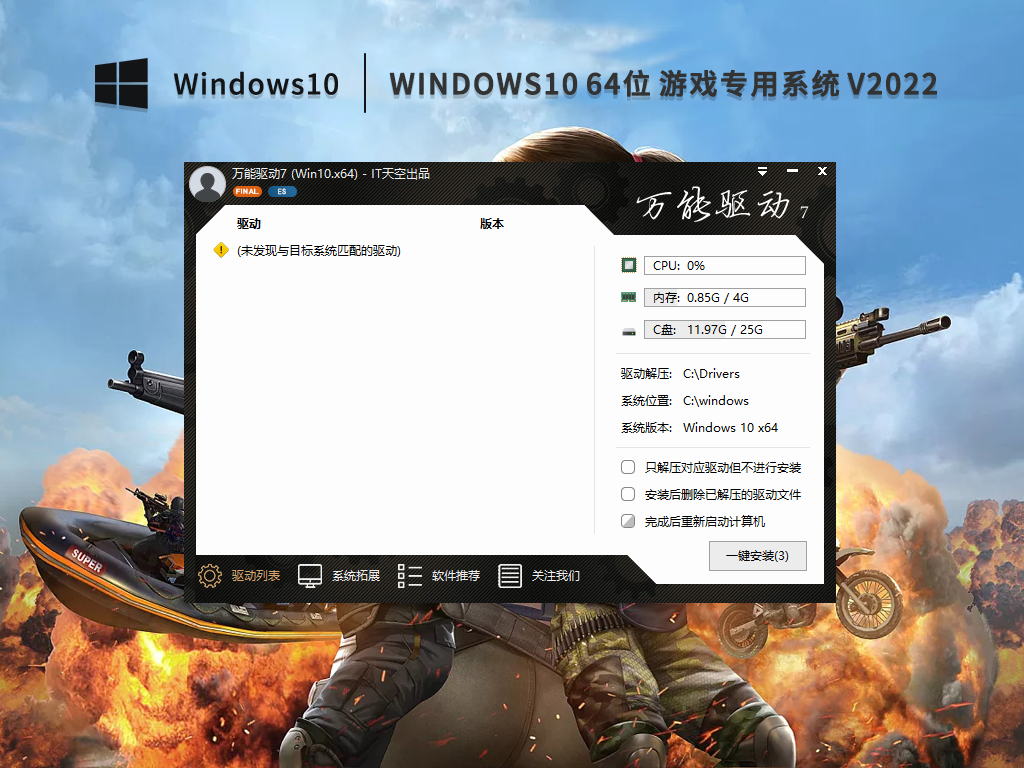Click the CPU: 0% usage bar
The image size is (1024, 768).
click(724, 265)
